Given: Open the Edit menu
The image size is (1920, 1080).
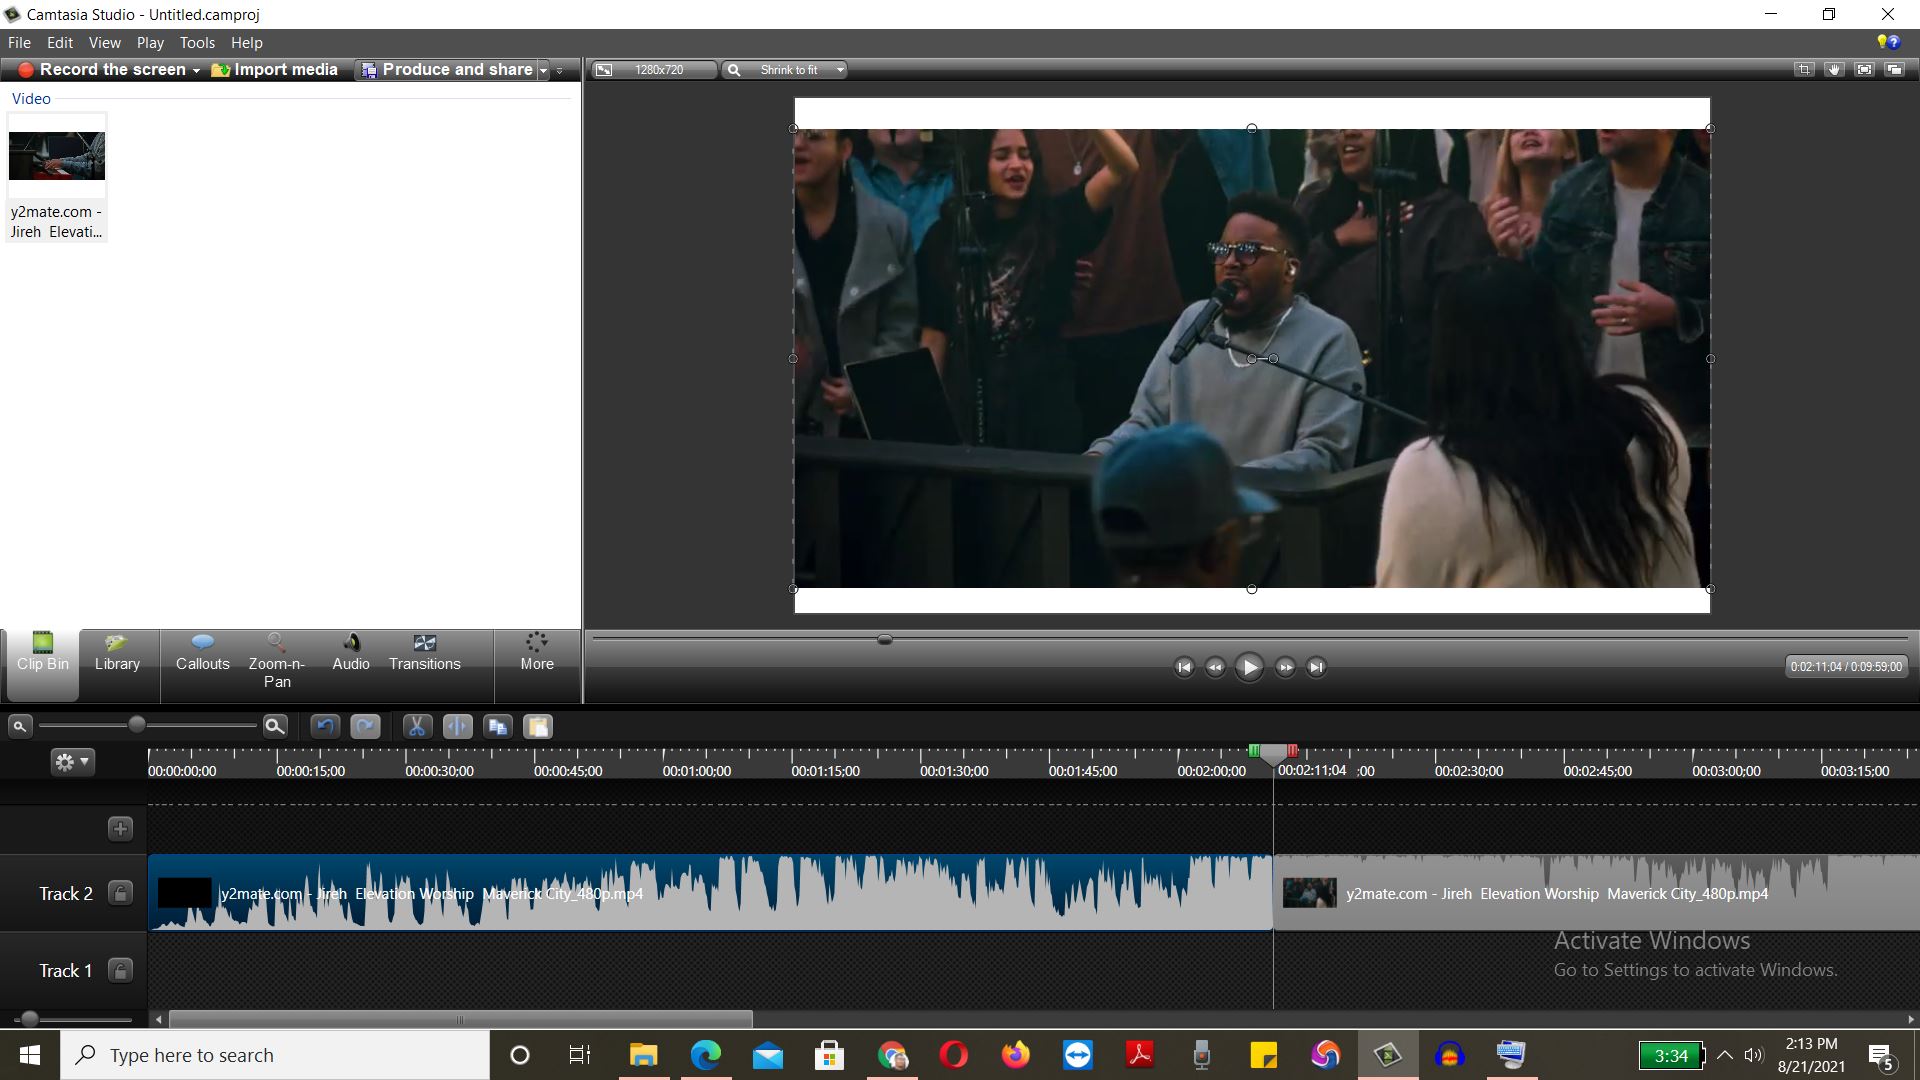Looking at the screenshot, I should [x=60, y=43].
